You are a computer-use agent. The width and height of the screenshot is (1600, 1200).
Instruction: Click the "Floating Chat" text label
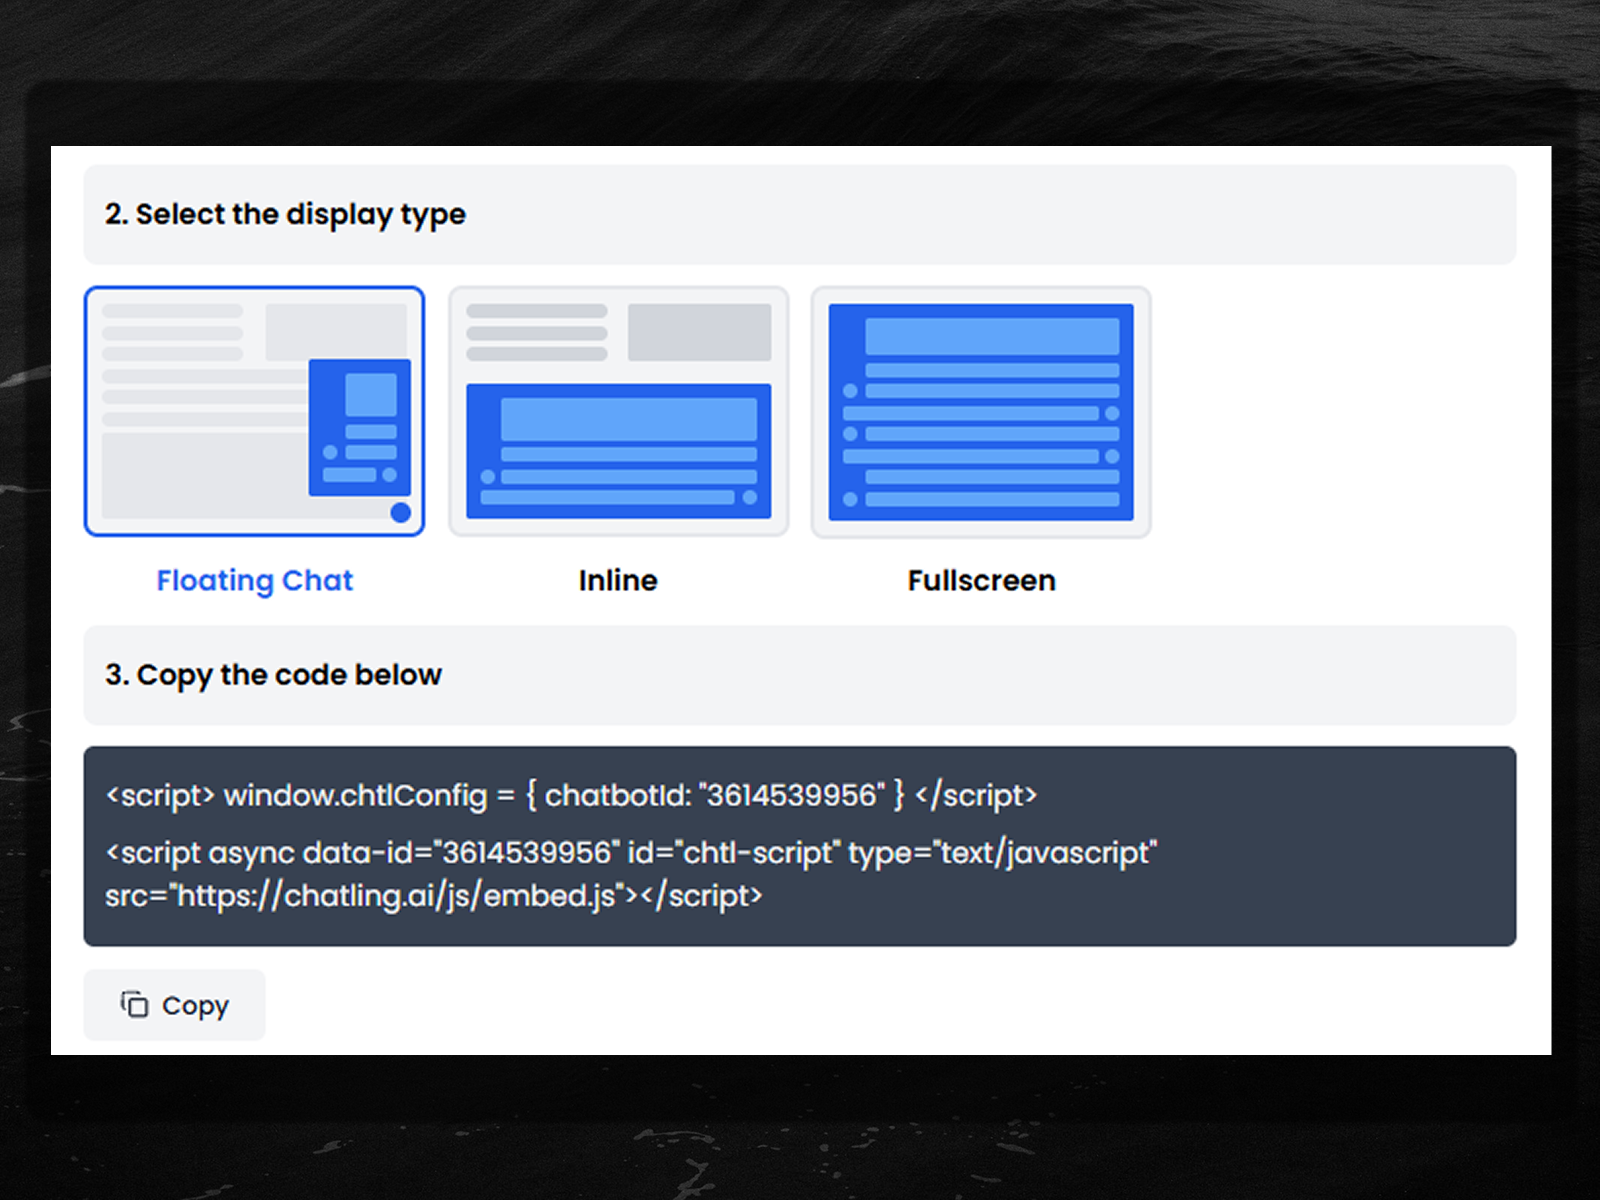click(255, 581)
